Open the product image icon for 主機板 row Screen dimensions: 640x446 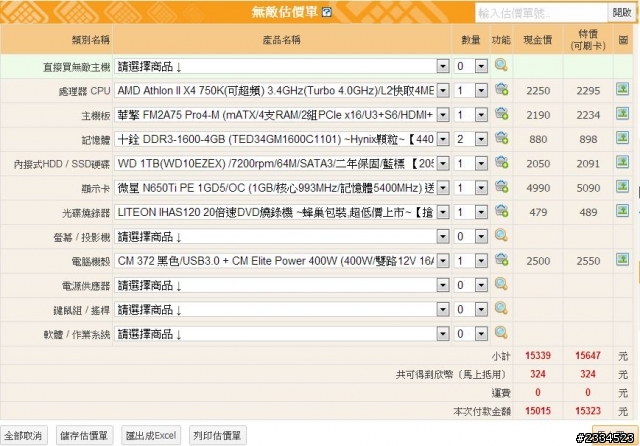coord(622,113)
